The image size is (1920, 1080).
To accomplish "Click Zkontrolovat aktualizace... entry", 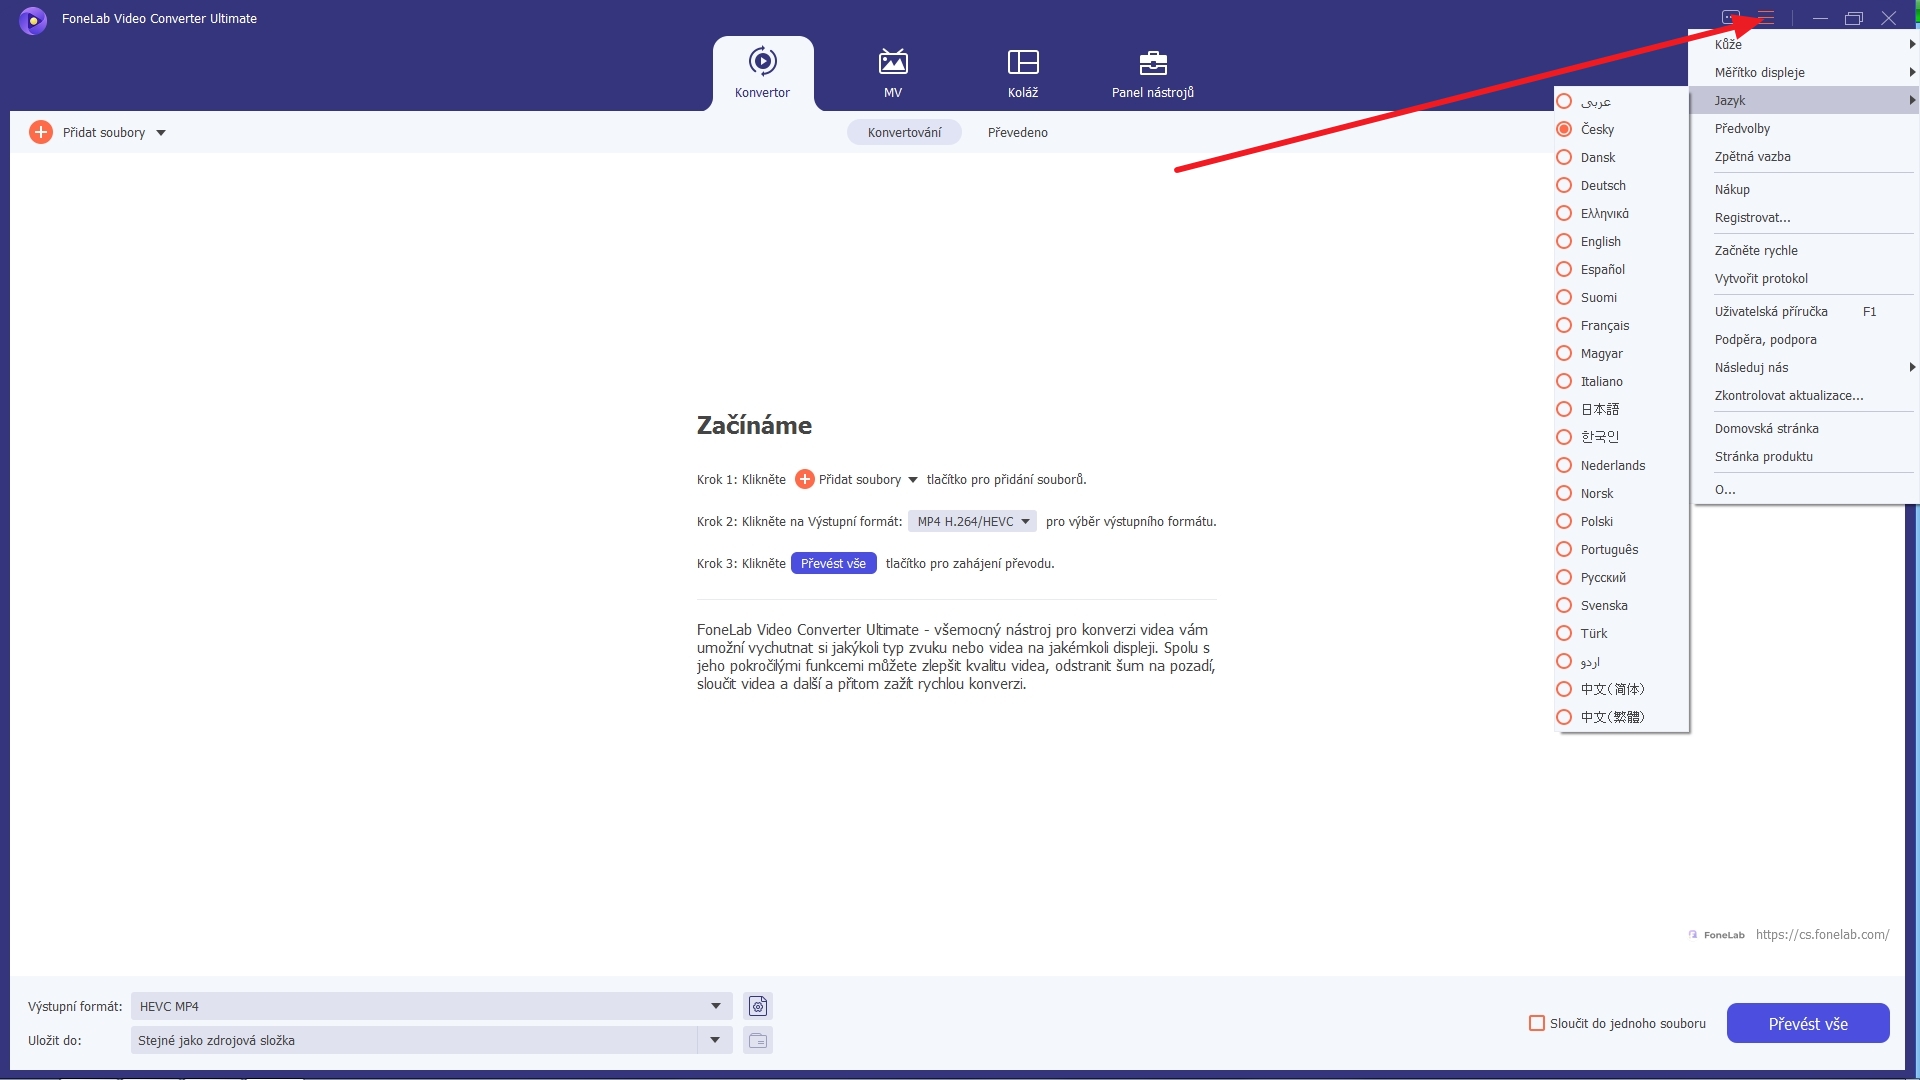I will click(x=1805, y=395).
